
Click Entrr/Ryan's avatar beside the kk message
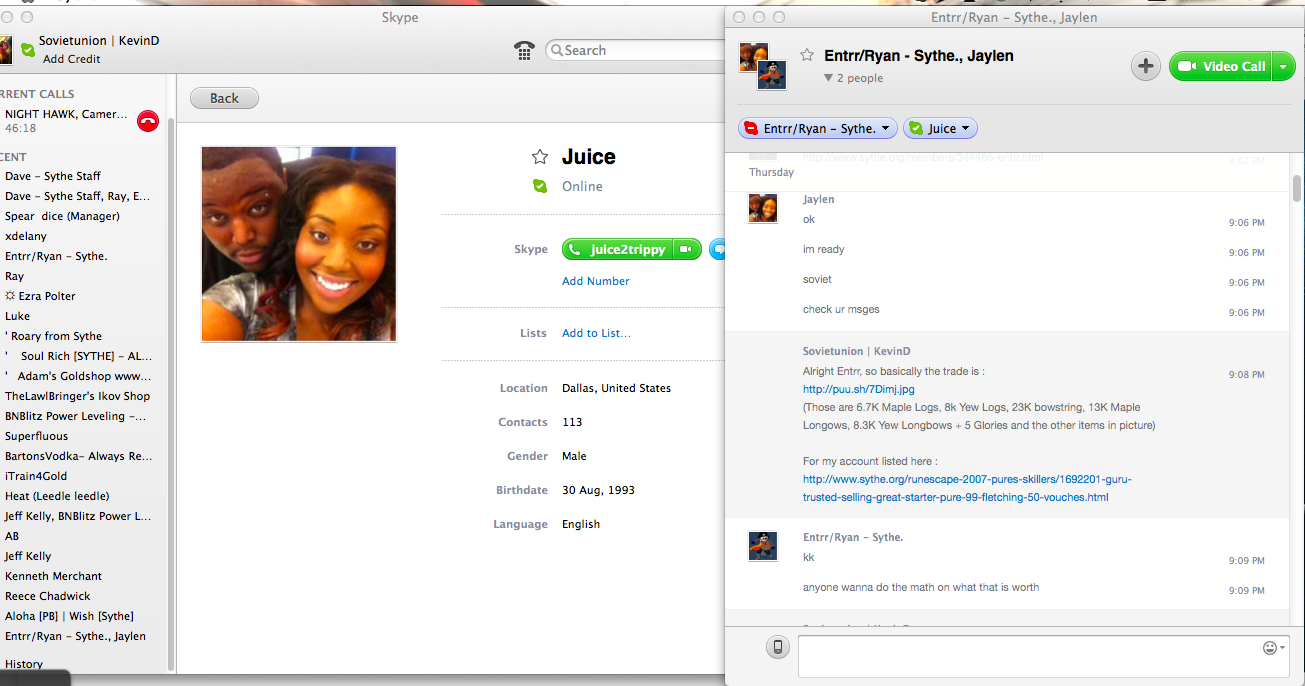point(763,546)
